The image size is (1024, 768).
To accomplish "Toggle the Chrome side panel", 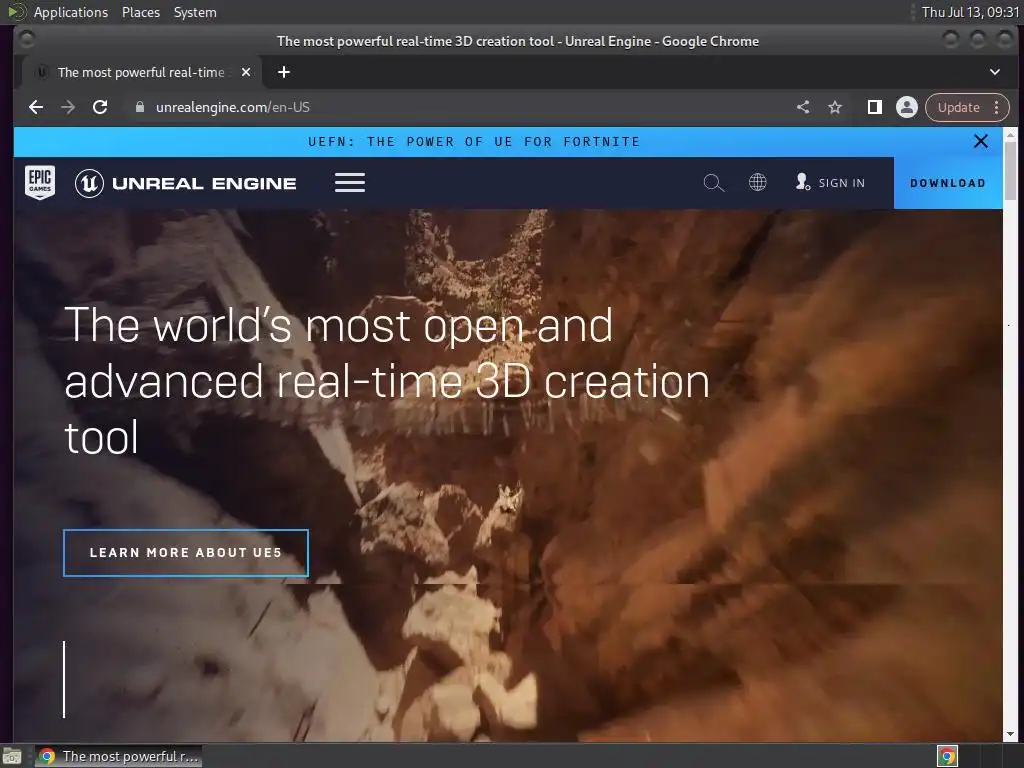I will tap(874, 107).
